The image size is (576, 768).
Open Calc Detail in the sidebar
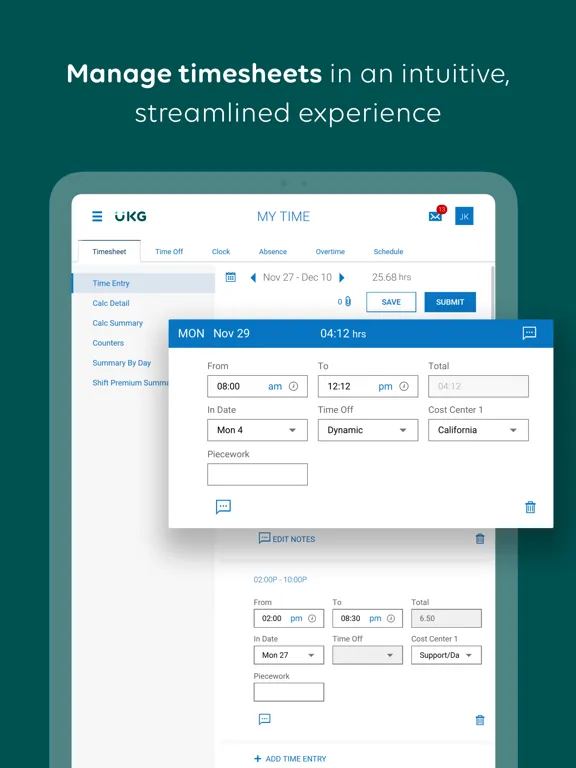pos(111,303)
